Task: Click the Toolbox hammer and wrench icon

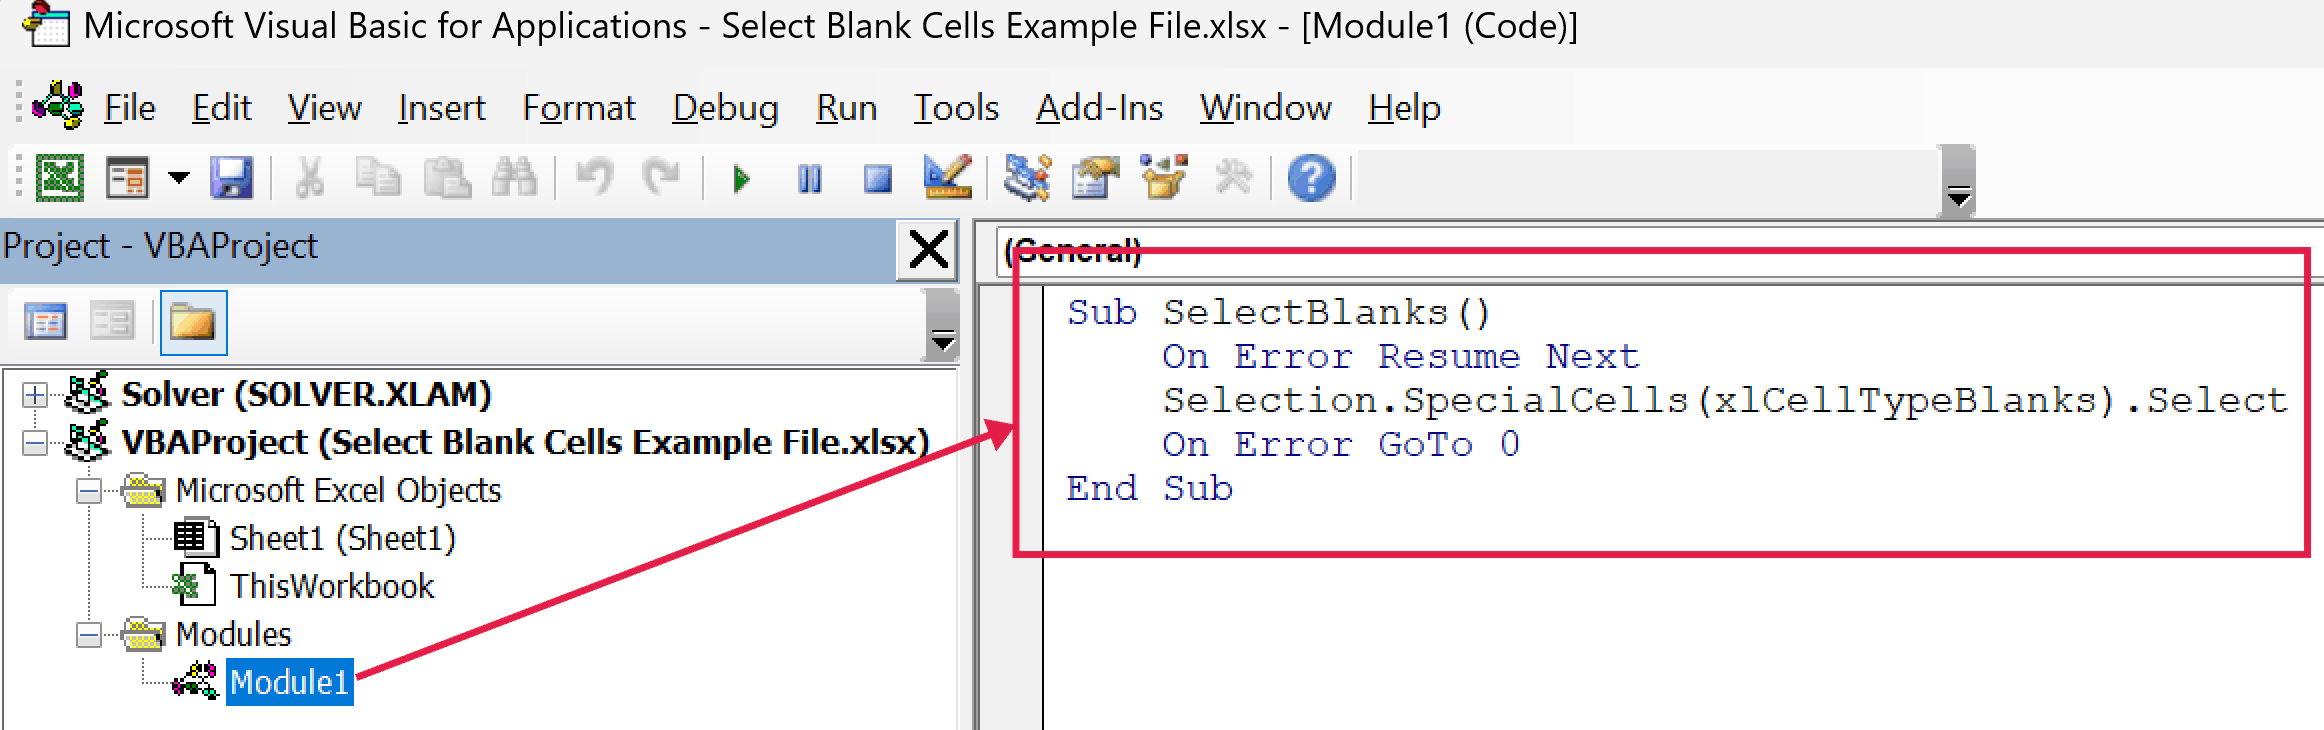Action: pos(1233,179)
